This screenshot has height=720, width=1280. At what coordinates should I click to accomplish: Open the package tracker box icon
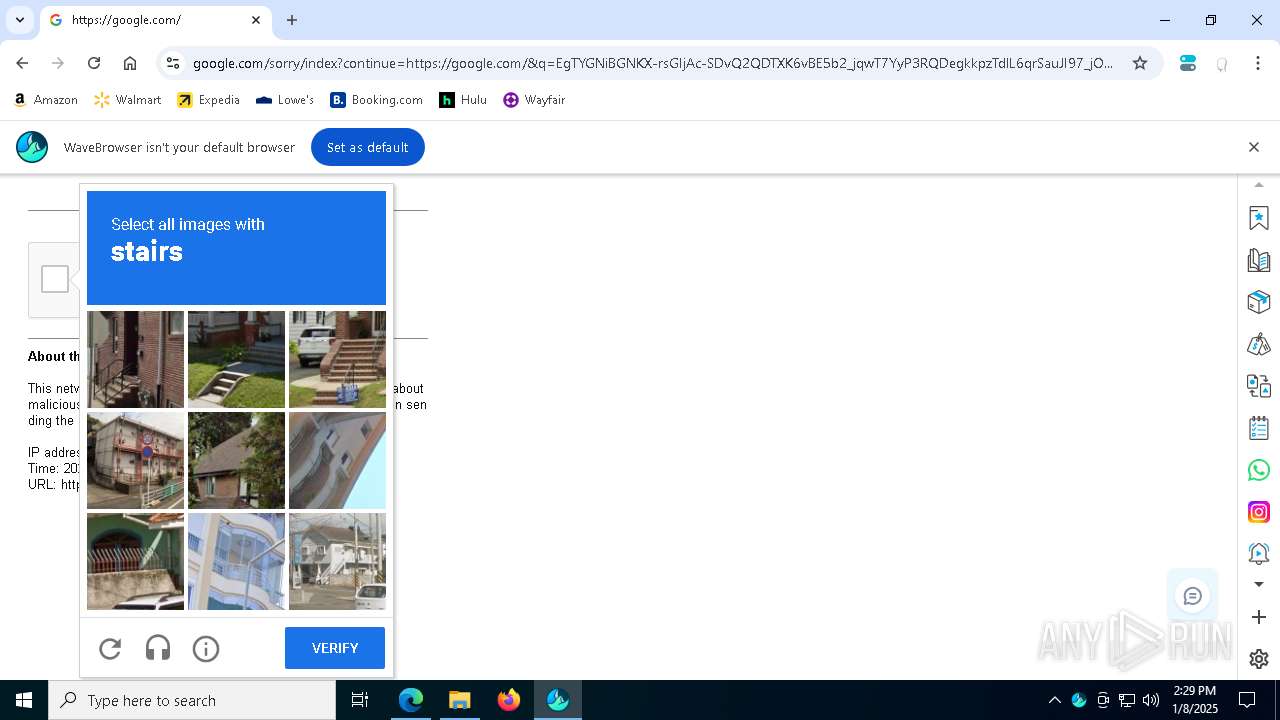(1259, 302)
